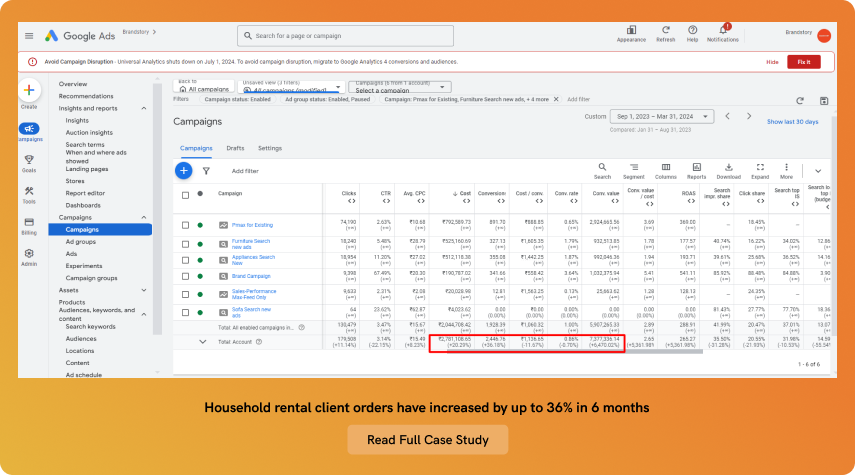Click the blue add campaign plus button
The height and width of the screenshot is (475, 855).
tap(184, 171)
